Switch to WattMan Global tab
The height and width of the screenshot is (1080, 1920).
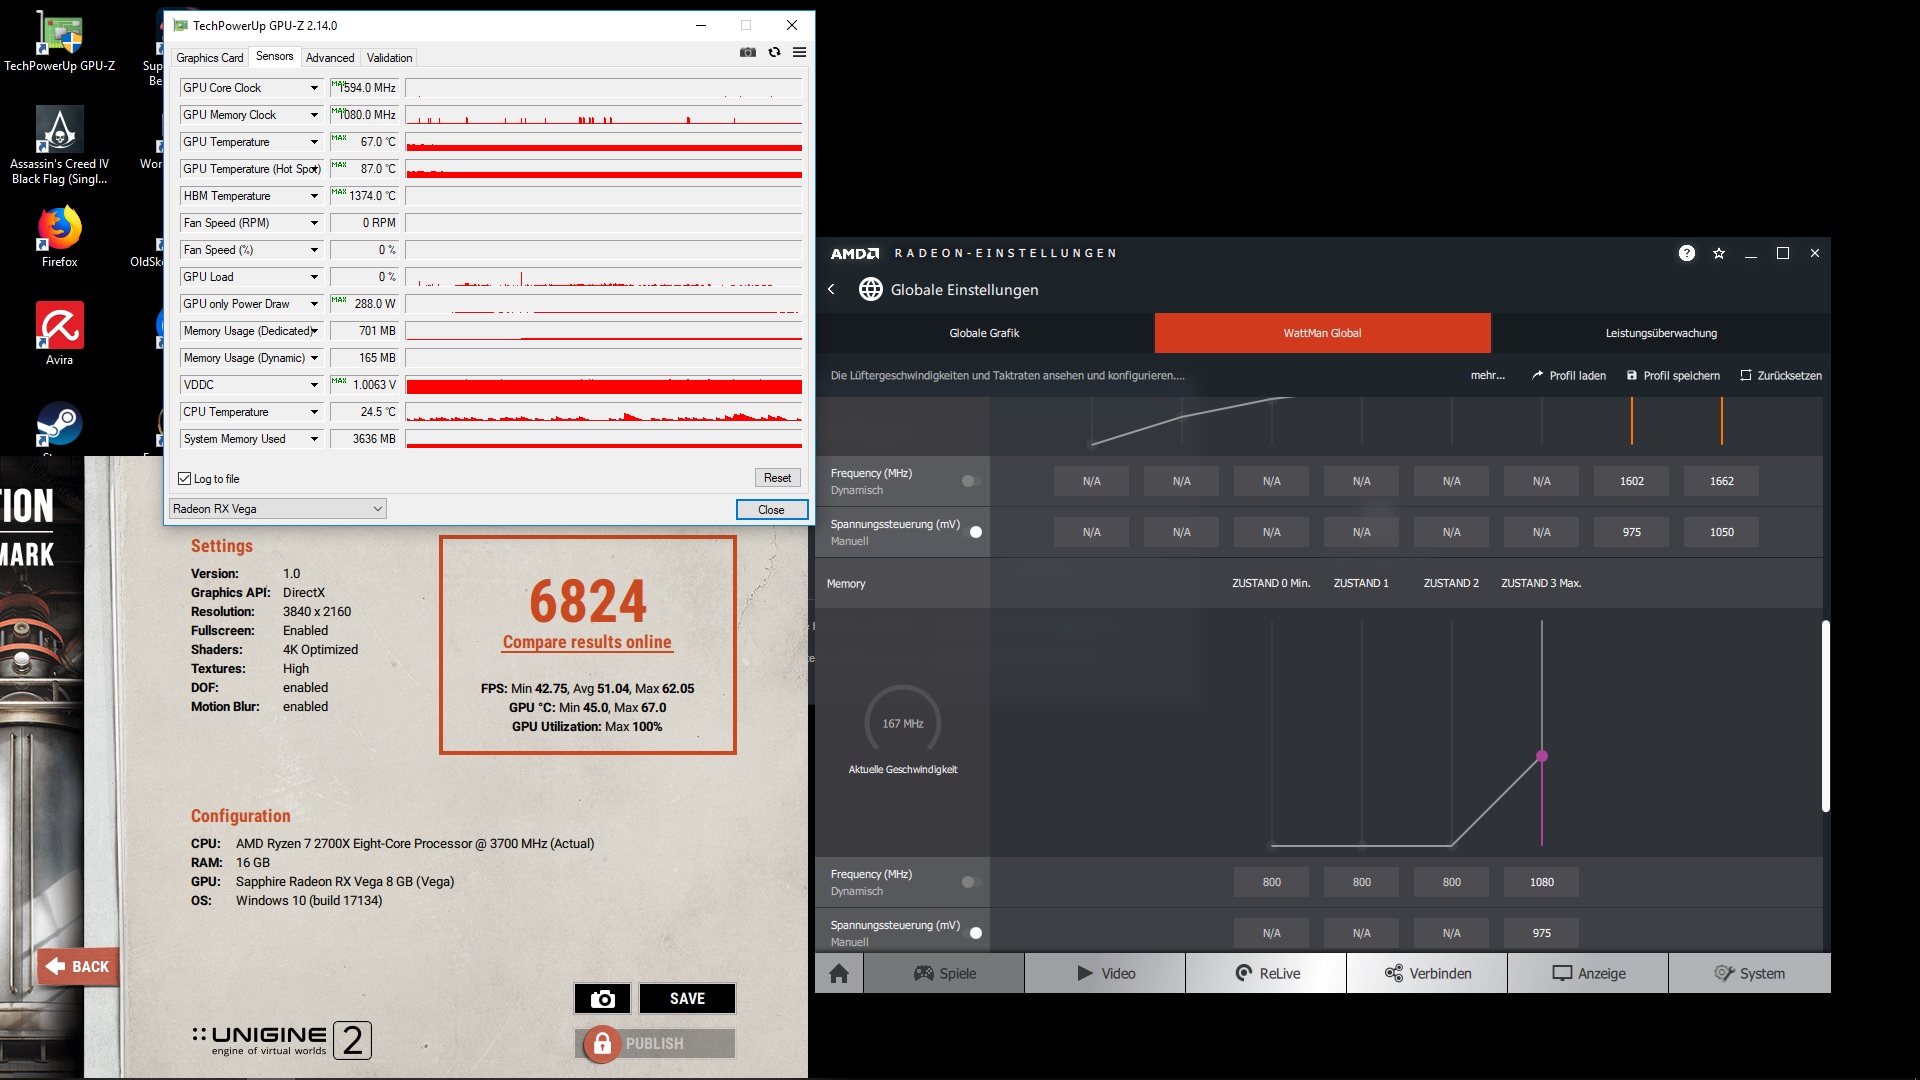[1322, 333]
